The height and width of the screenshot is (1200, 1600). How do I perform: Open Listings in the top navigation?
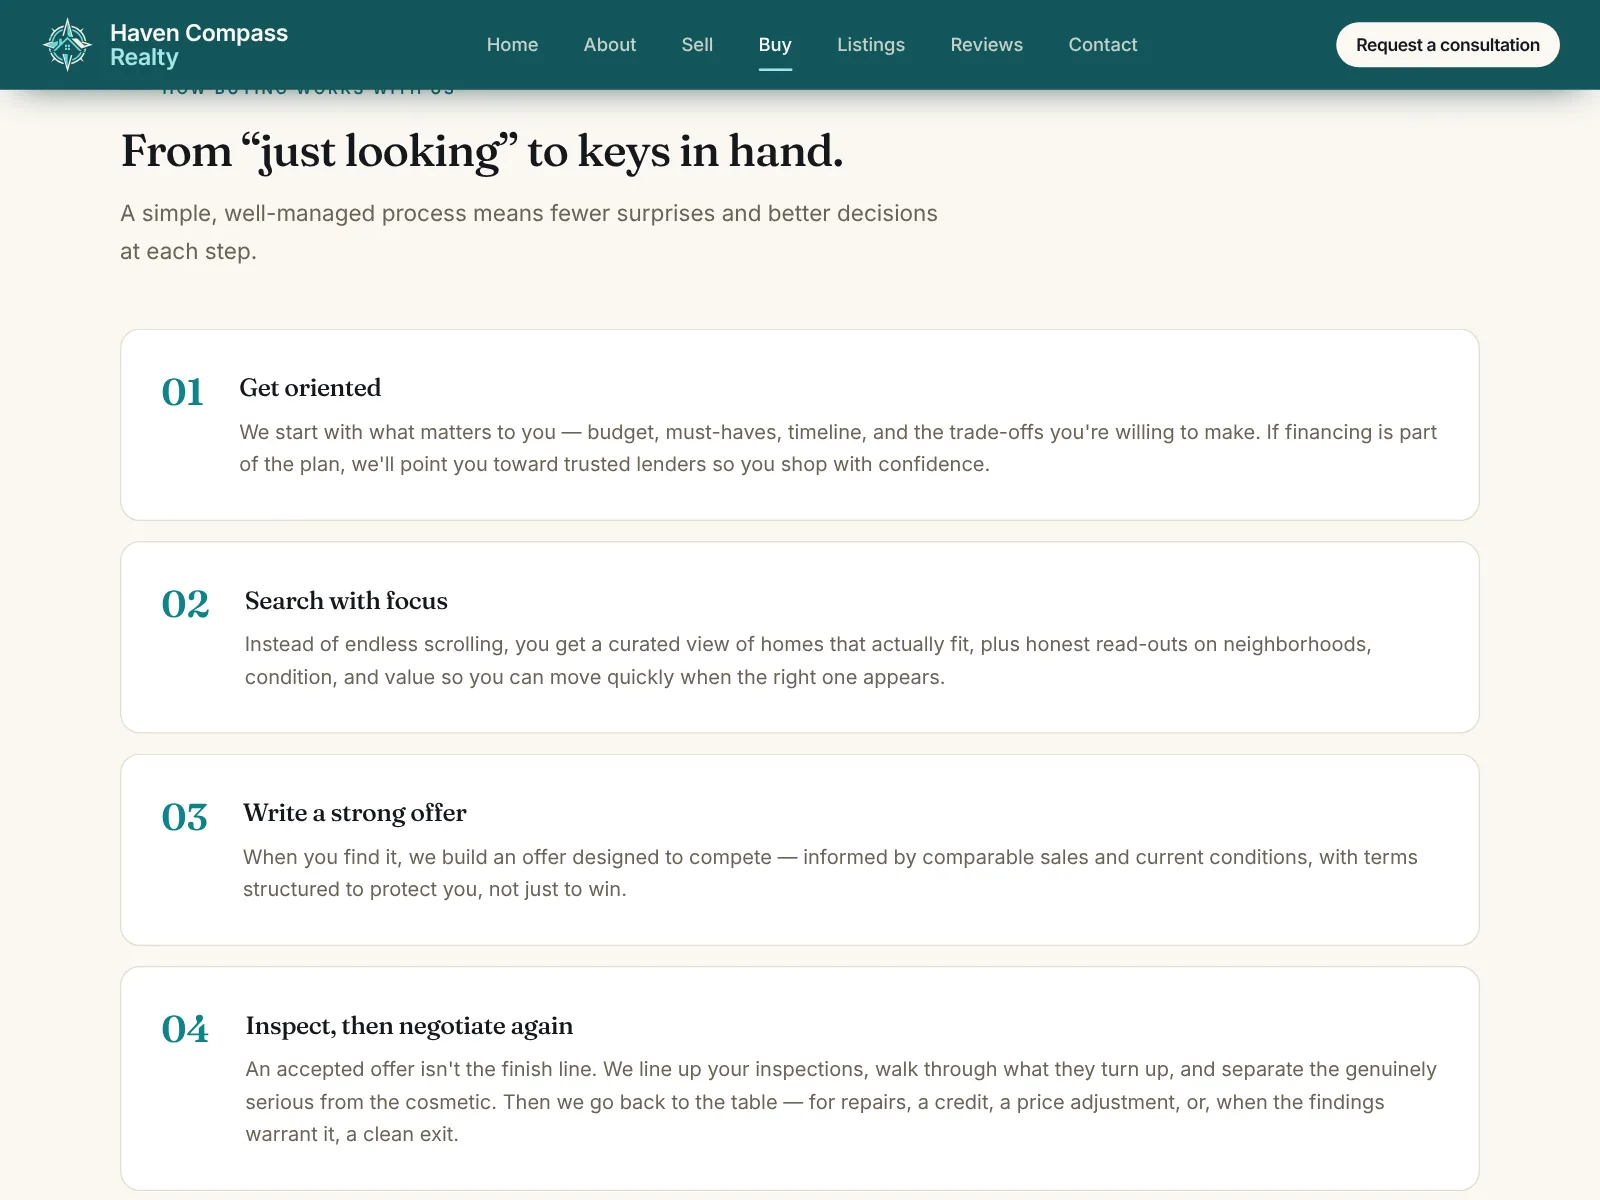[871, 45]
